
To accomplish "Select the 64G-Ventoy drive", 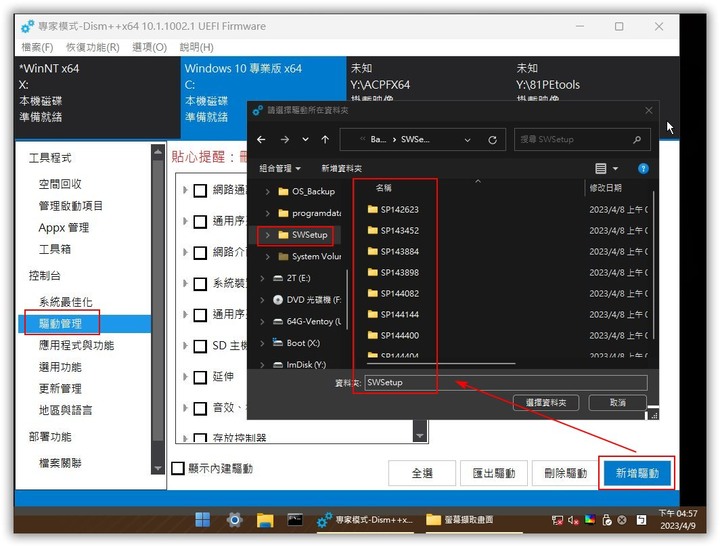I will click(307, 321).
